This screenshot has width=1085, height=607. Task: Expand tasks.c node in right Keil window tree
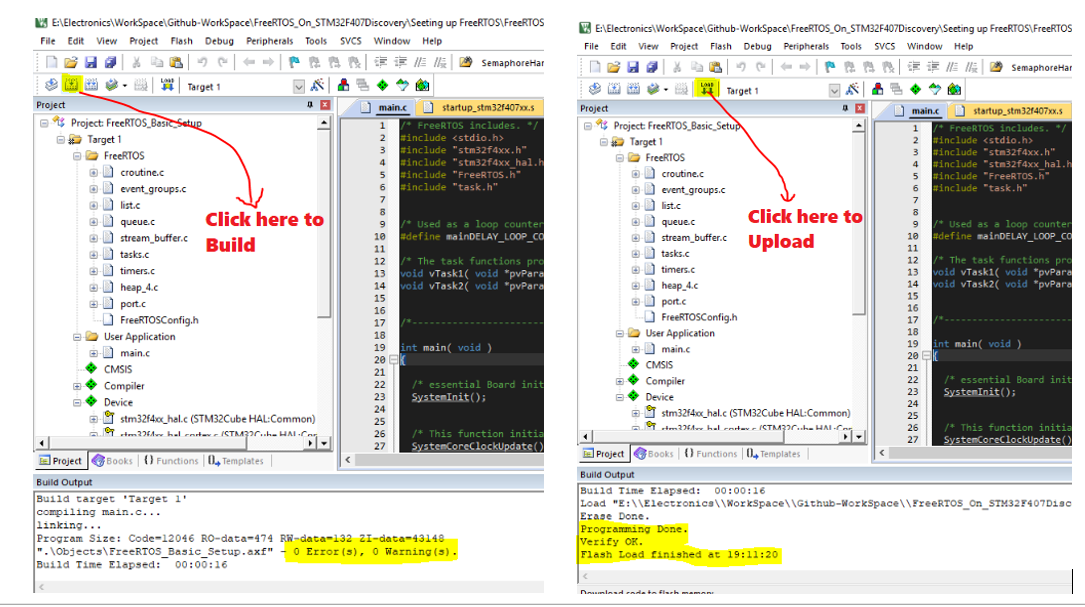[635, 254]
